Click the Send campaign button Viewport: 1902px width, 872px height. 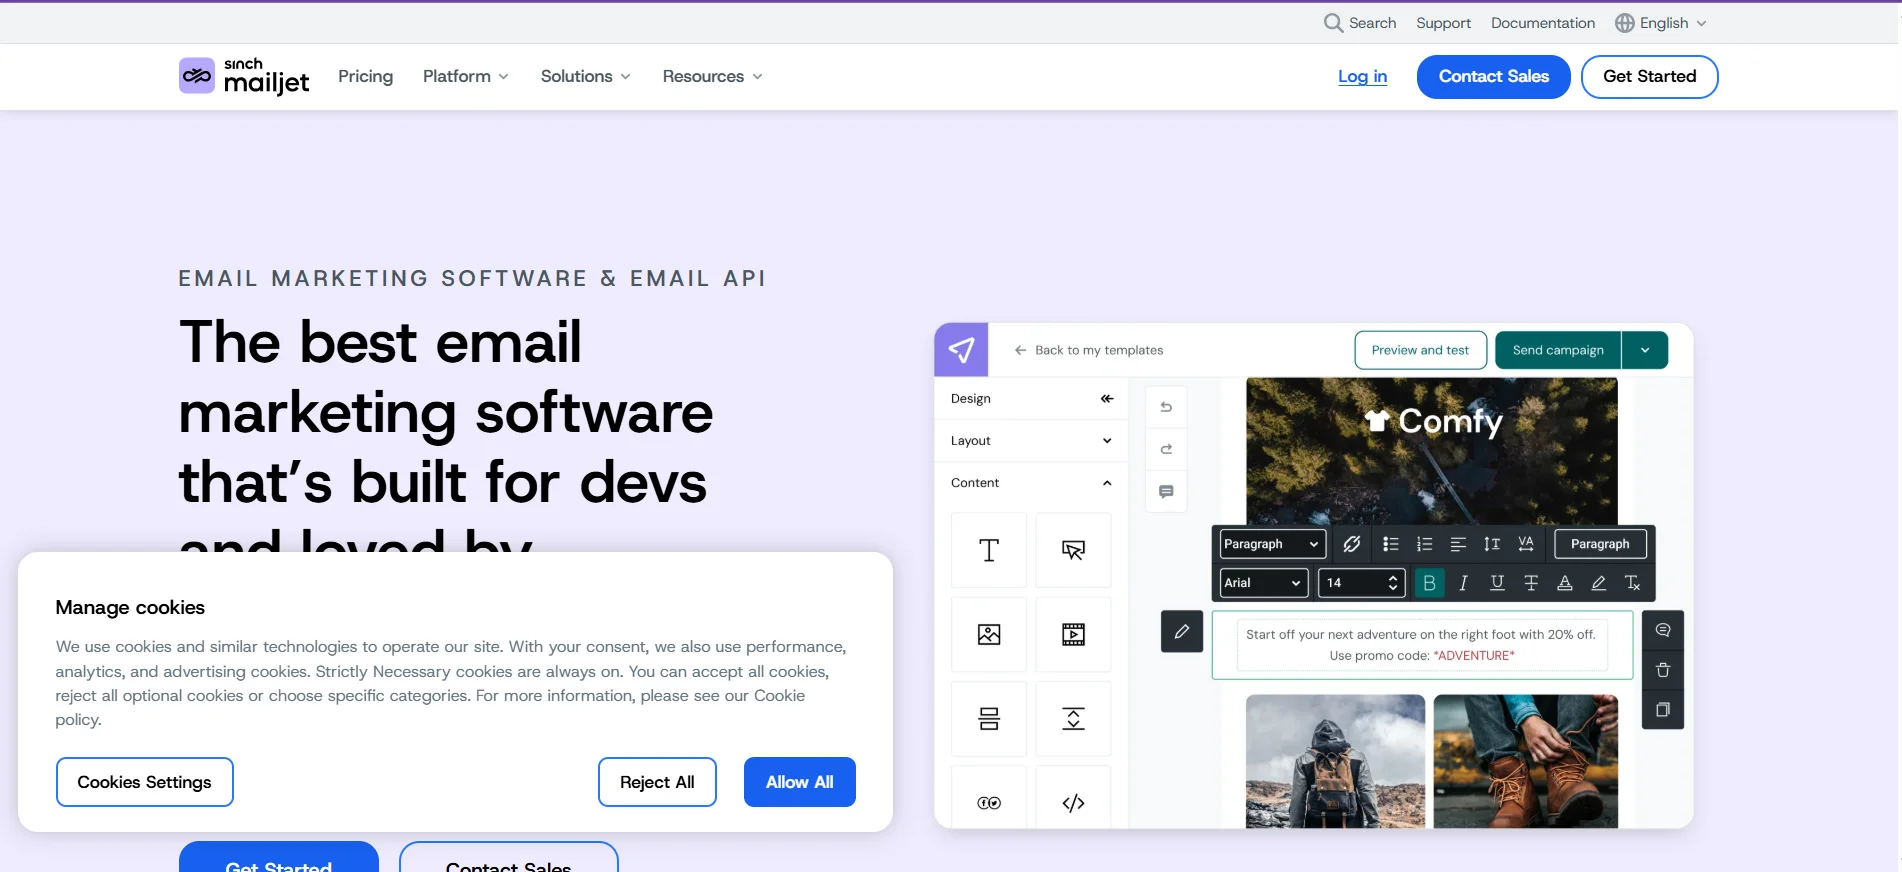coord(1558,350)
